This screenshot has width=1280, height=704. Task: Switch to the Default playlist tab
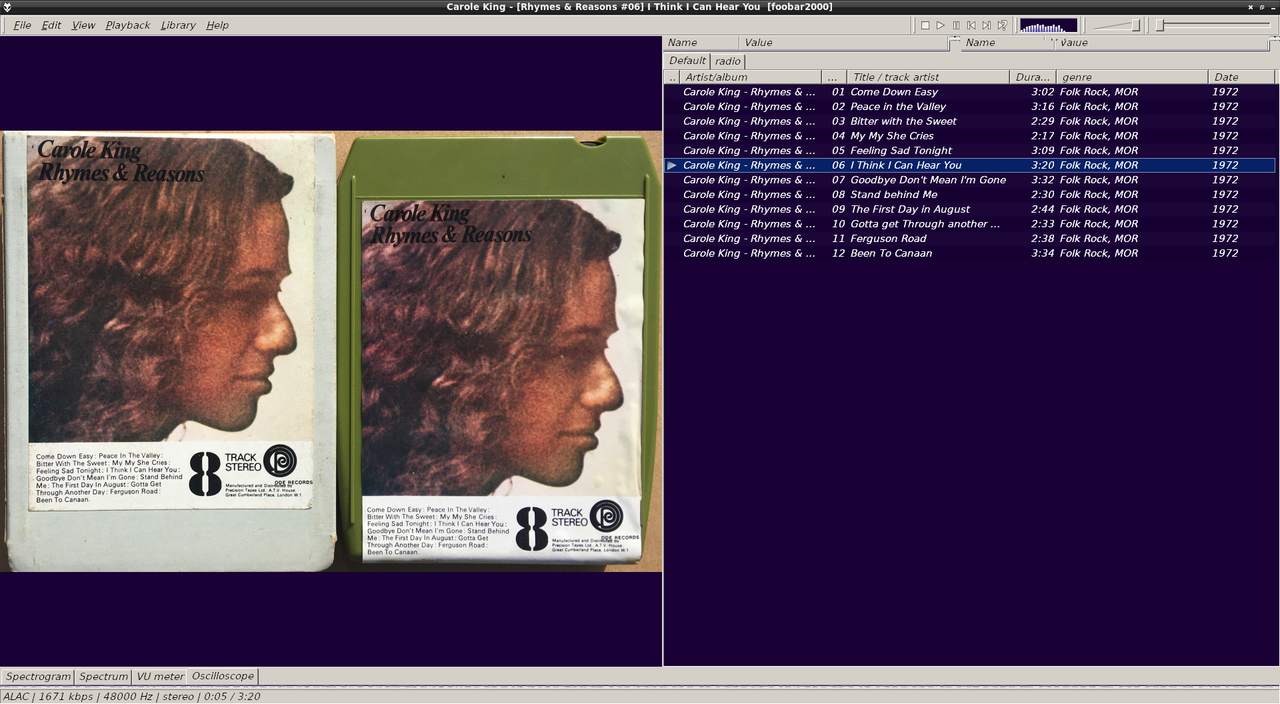click(x=687, y=60)
